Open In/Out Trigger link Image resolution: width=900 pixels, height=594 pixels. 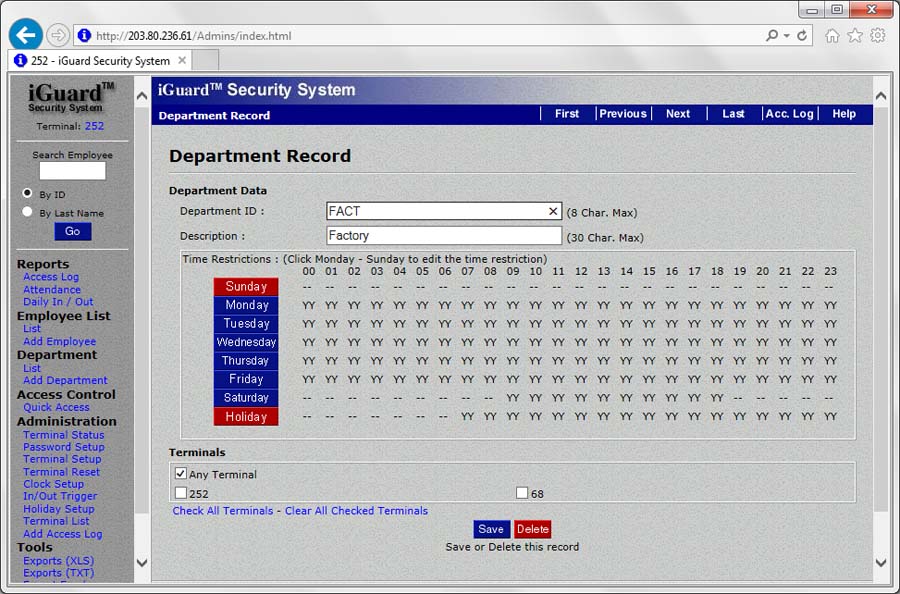pyautogui.click(x=60, y=496)
